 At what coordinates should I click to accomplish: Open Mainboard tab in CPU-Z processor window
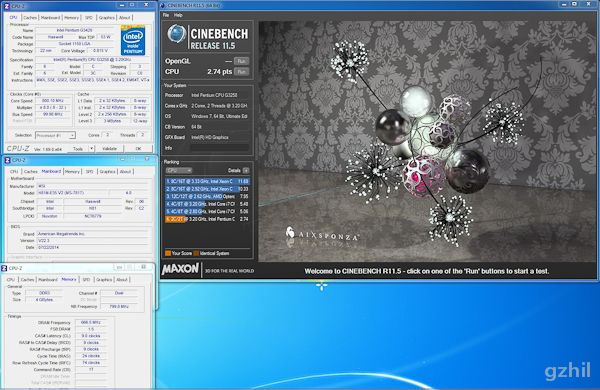pyautogui.click(x=50, y=18)
